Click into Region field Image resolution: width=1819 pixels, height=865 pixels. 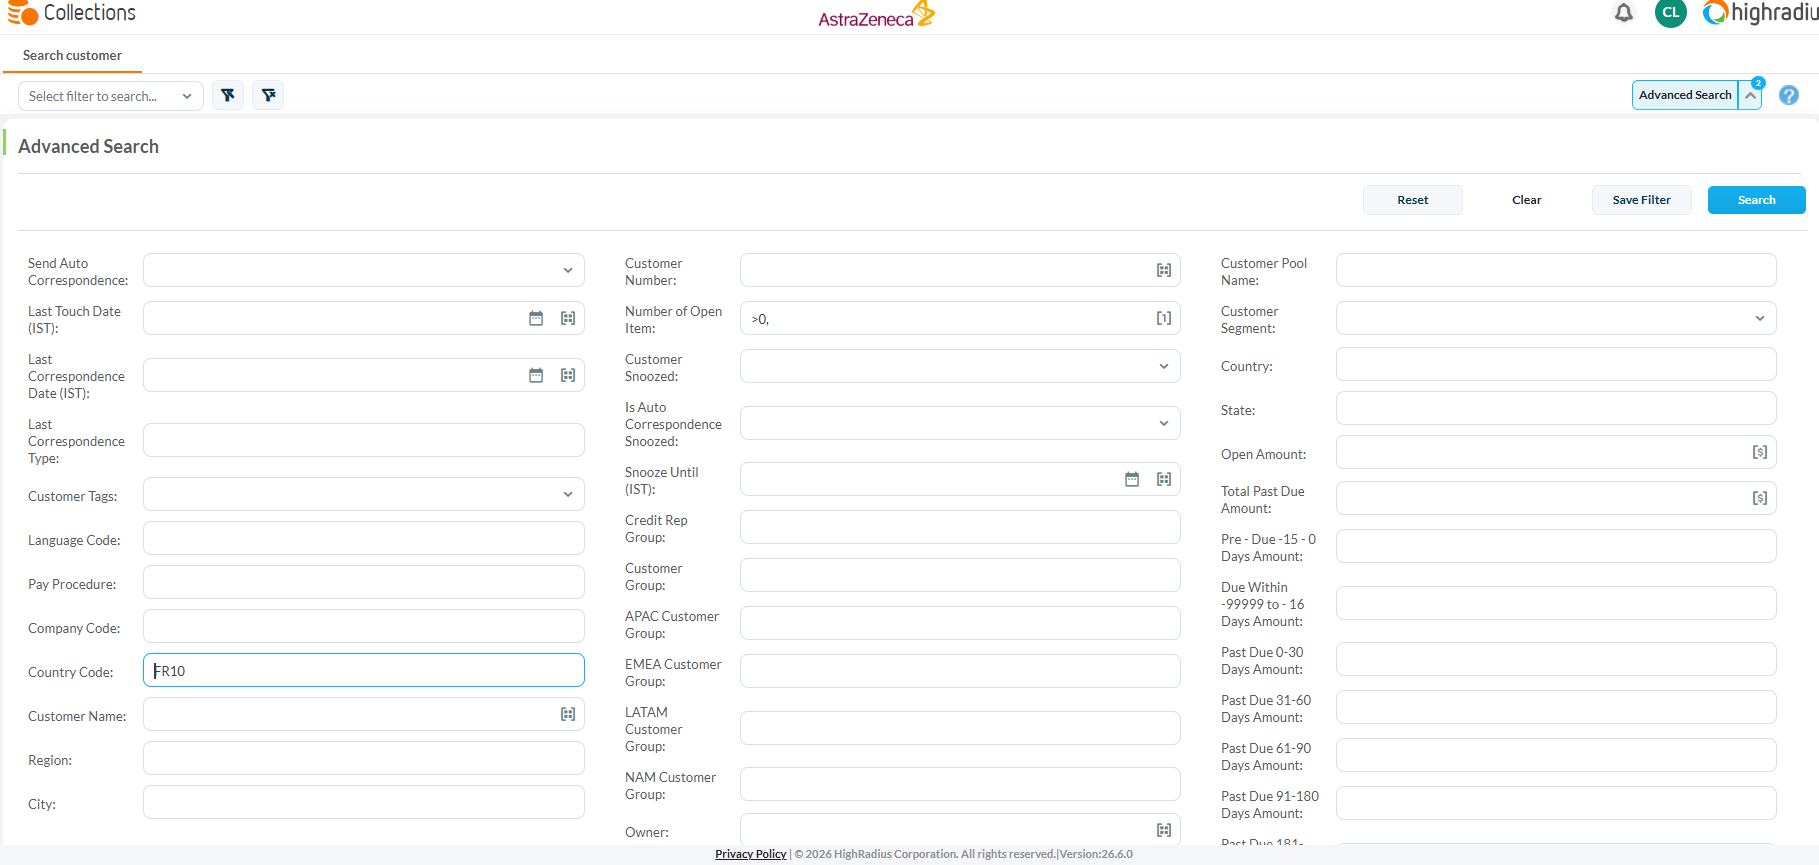point(364,758)
